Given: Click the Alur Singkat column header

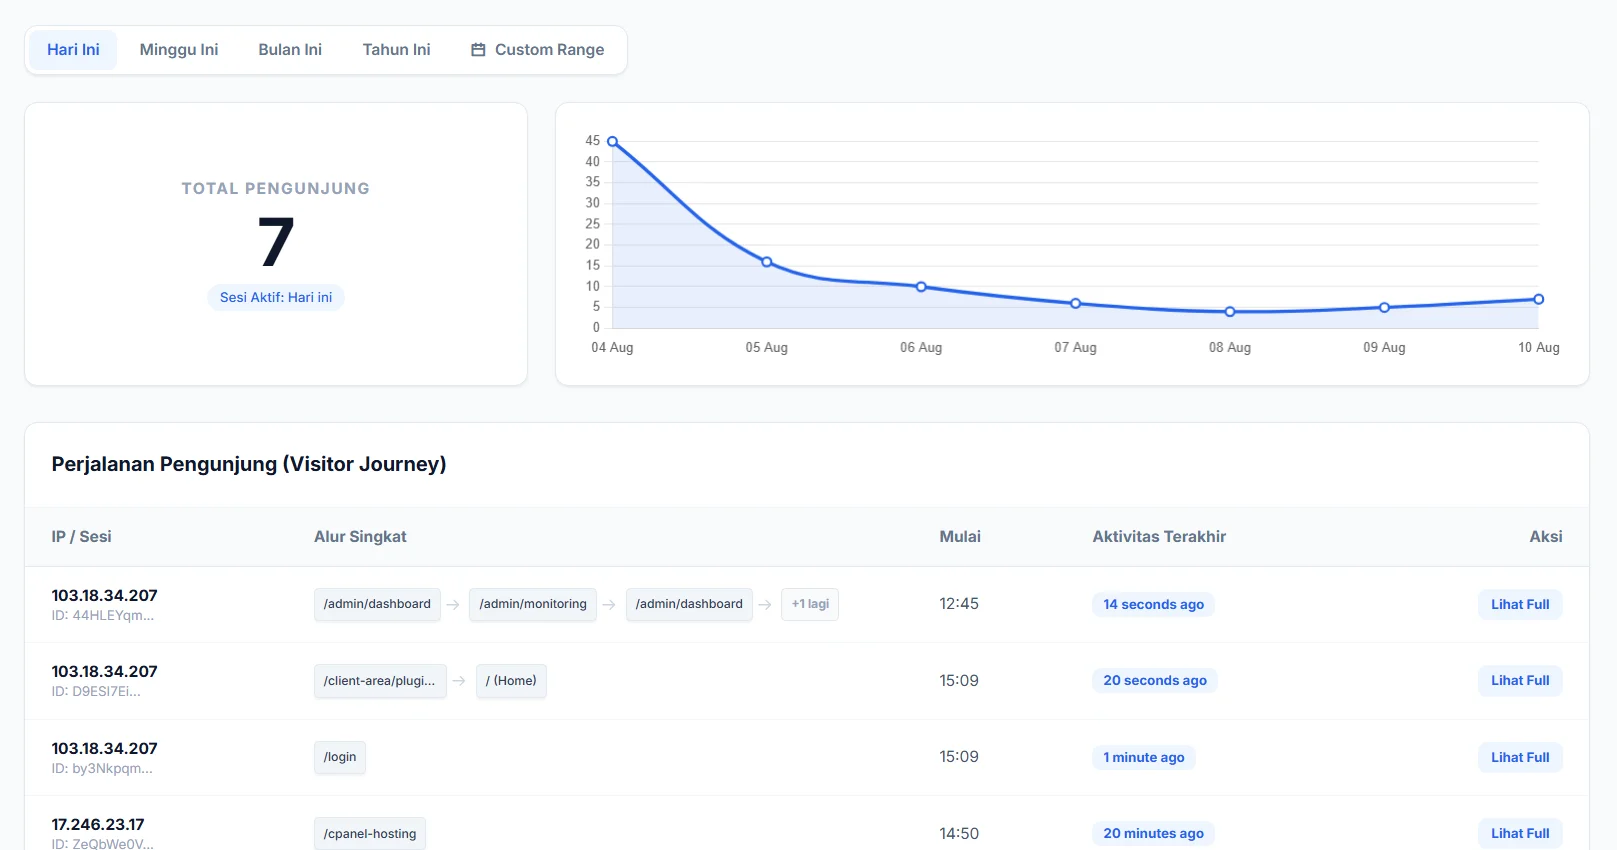Looking at the screenshot, I should click(360, 537).
